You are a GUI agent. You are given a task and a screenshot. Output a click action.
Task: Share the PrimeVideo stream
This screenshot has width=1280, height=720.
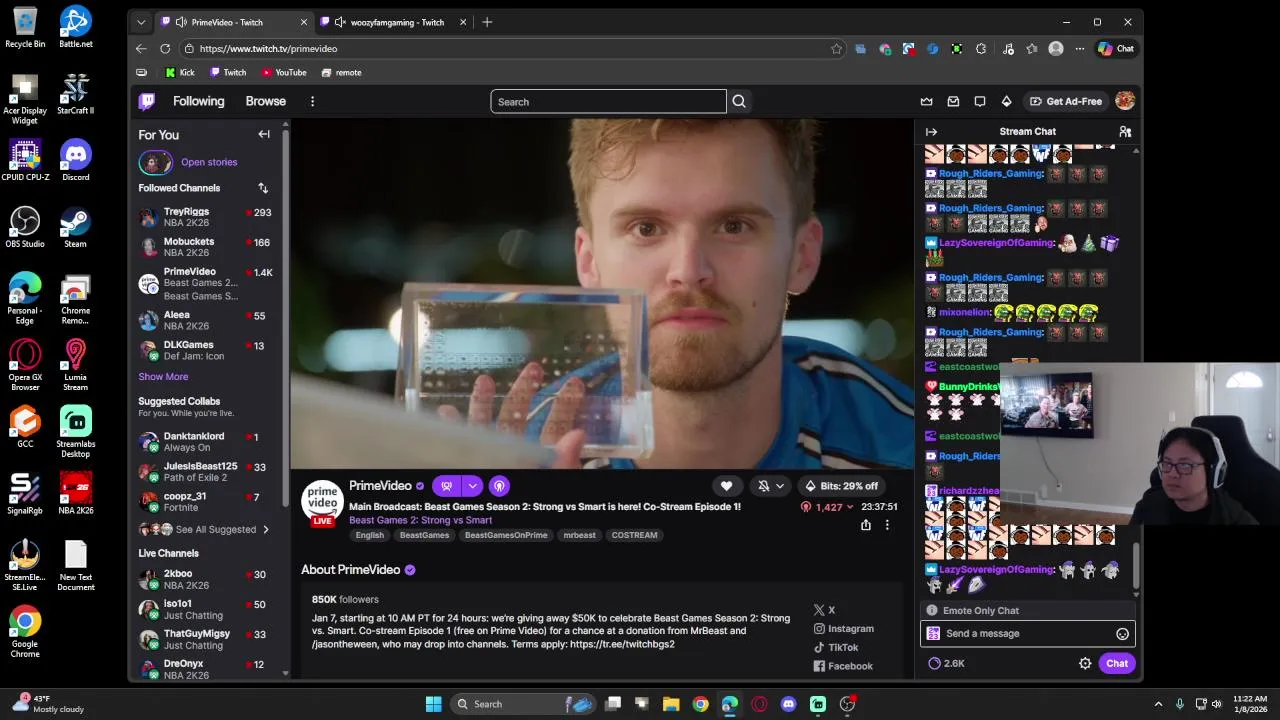click(x=866, y=525)
